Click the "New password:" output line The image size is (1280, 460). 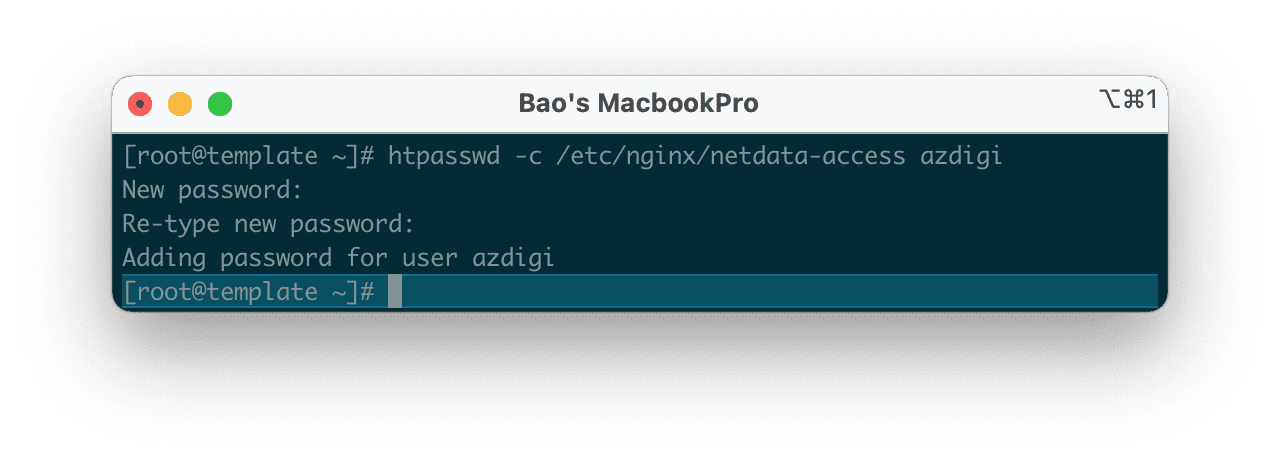[212, 190]
